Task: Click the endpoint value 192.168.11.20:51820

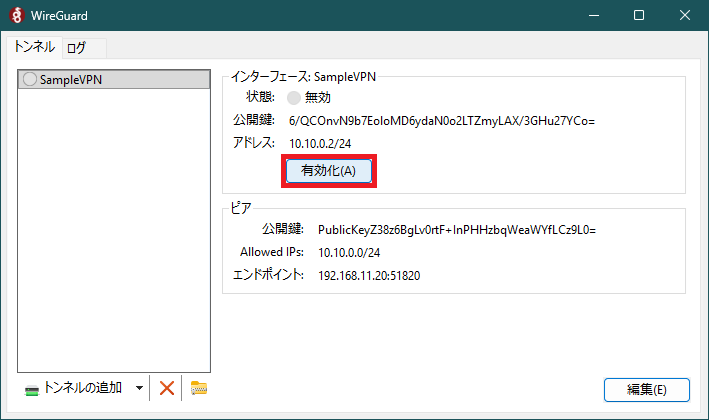Action: tap(369, 275)
